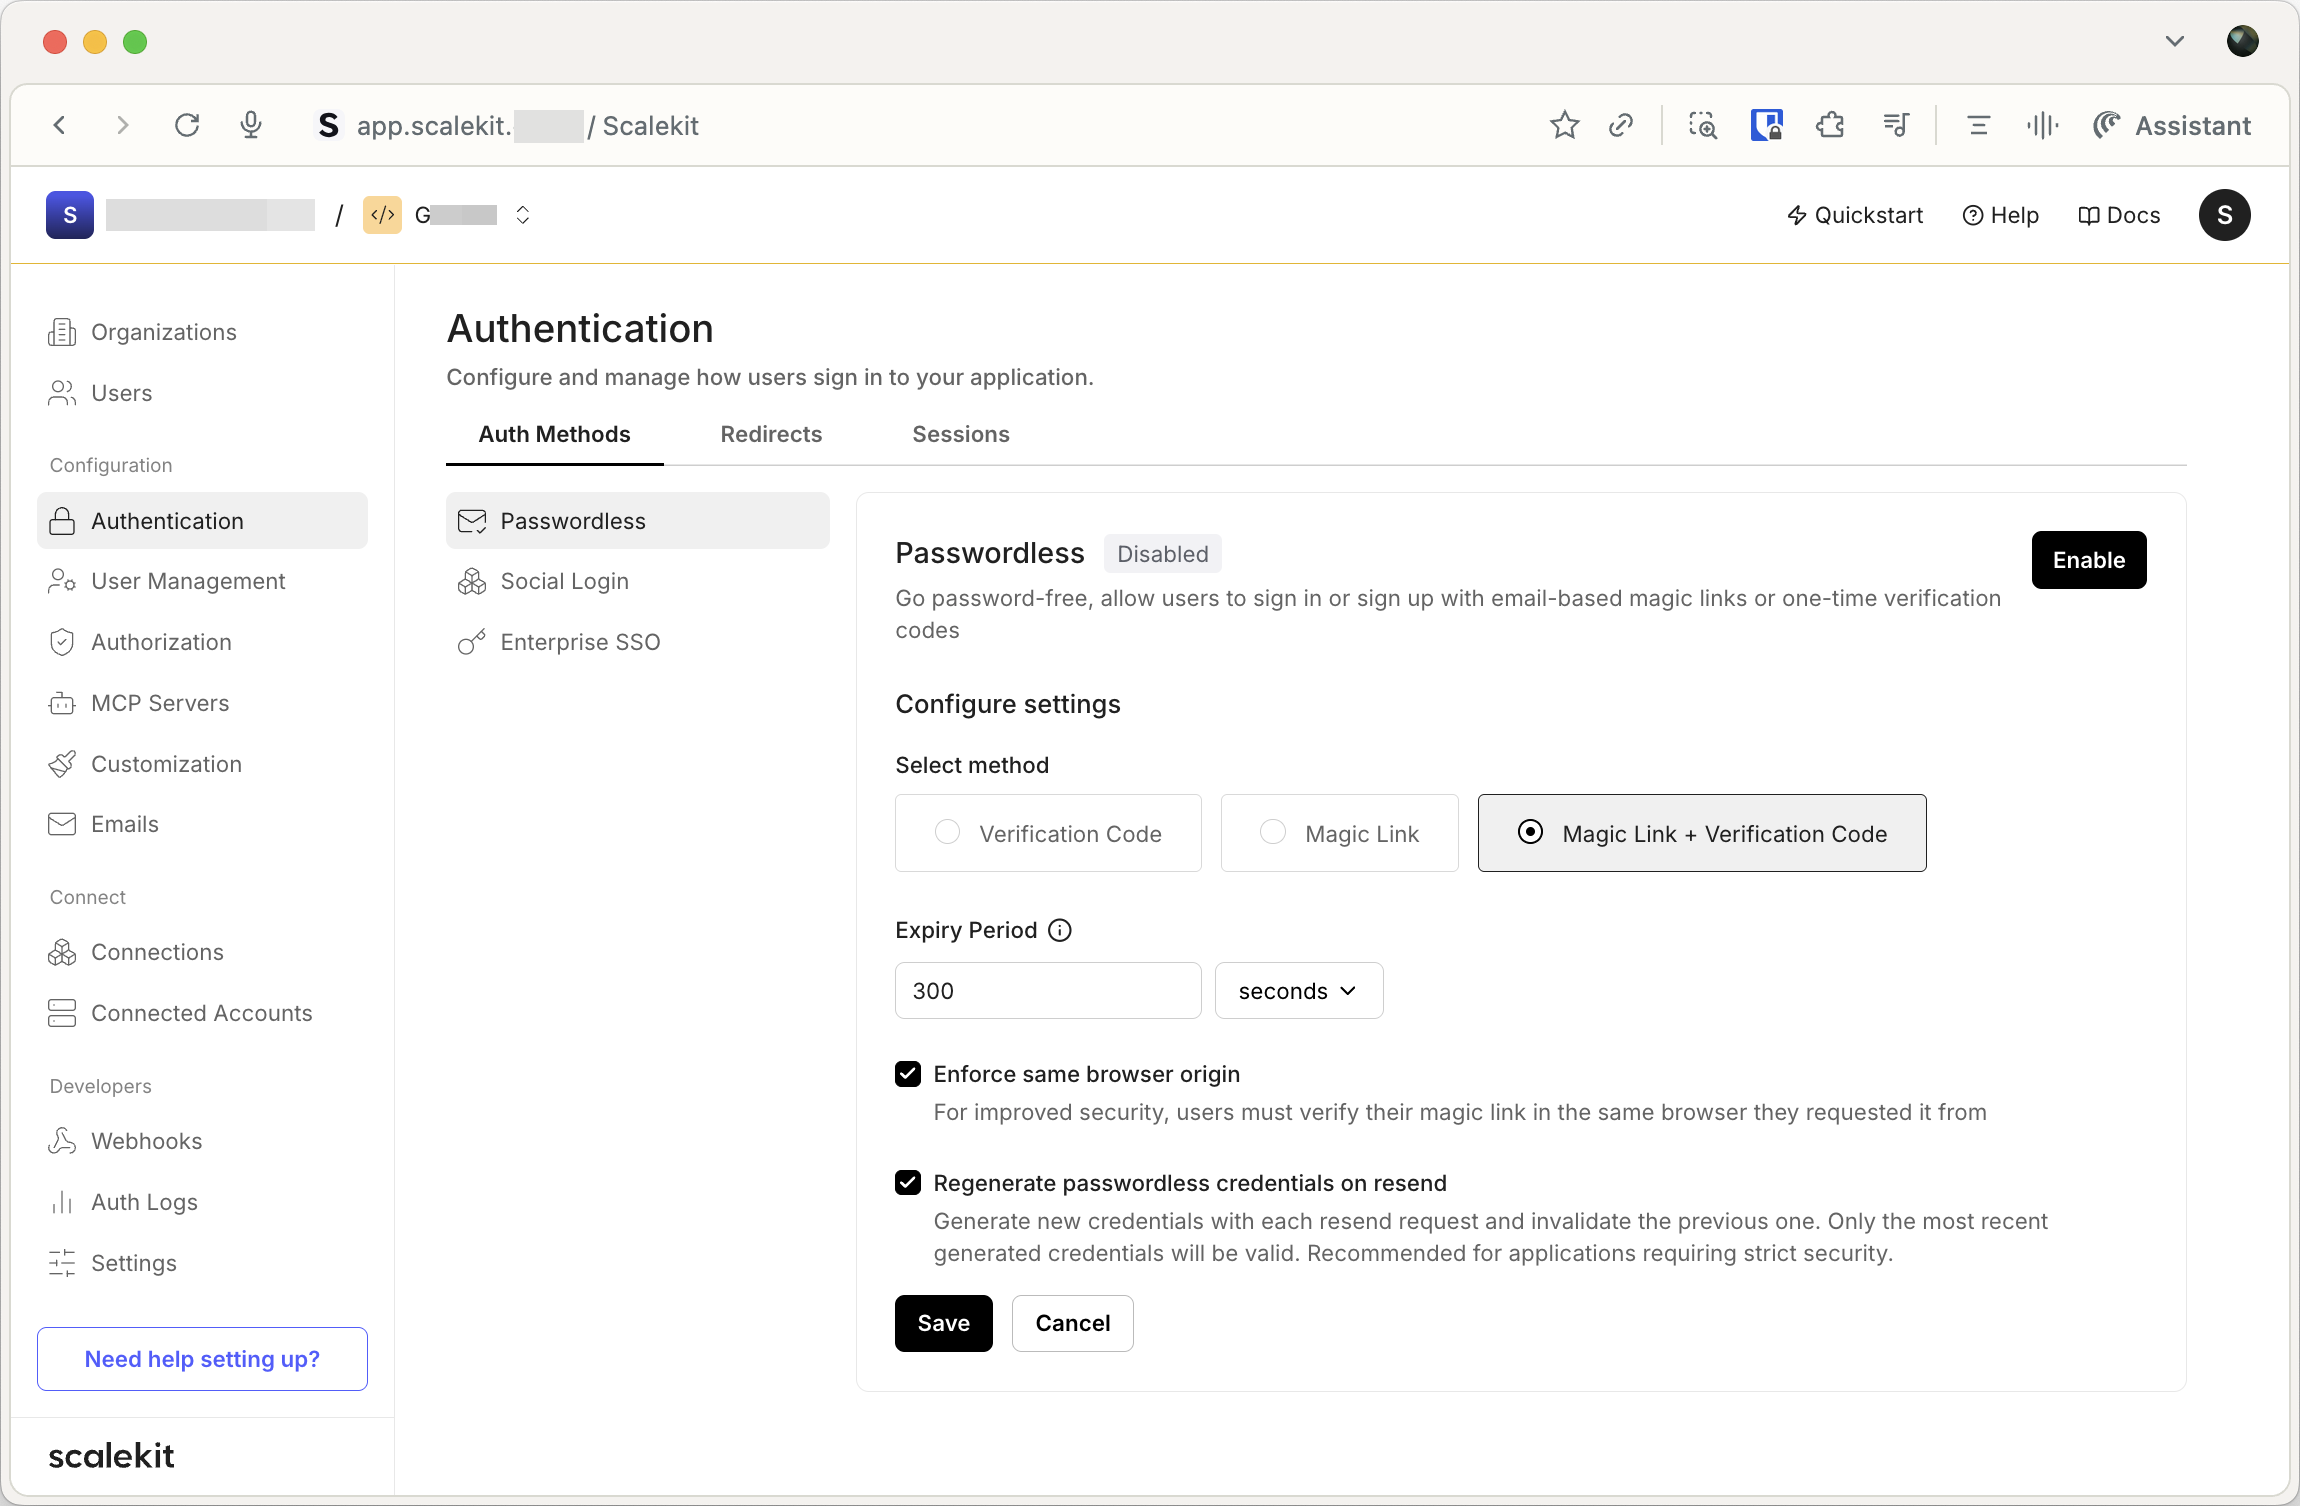Screen dimensions: 2300x1506
Task: Expand the environment switcher chevrons
Action: click(522, 215)
